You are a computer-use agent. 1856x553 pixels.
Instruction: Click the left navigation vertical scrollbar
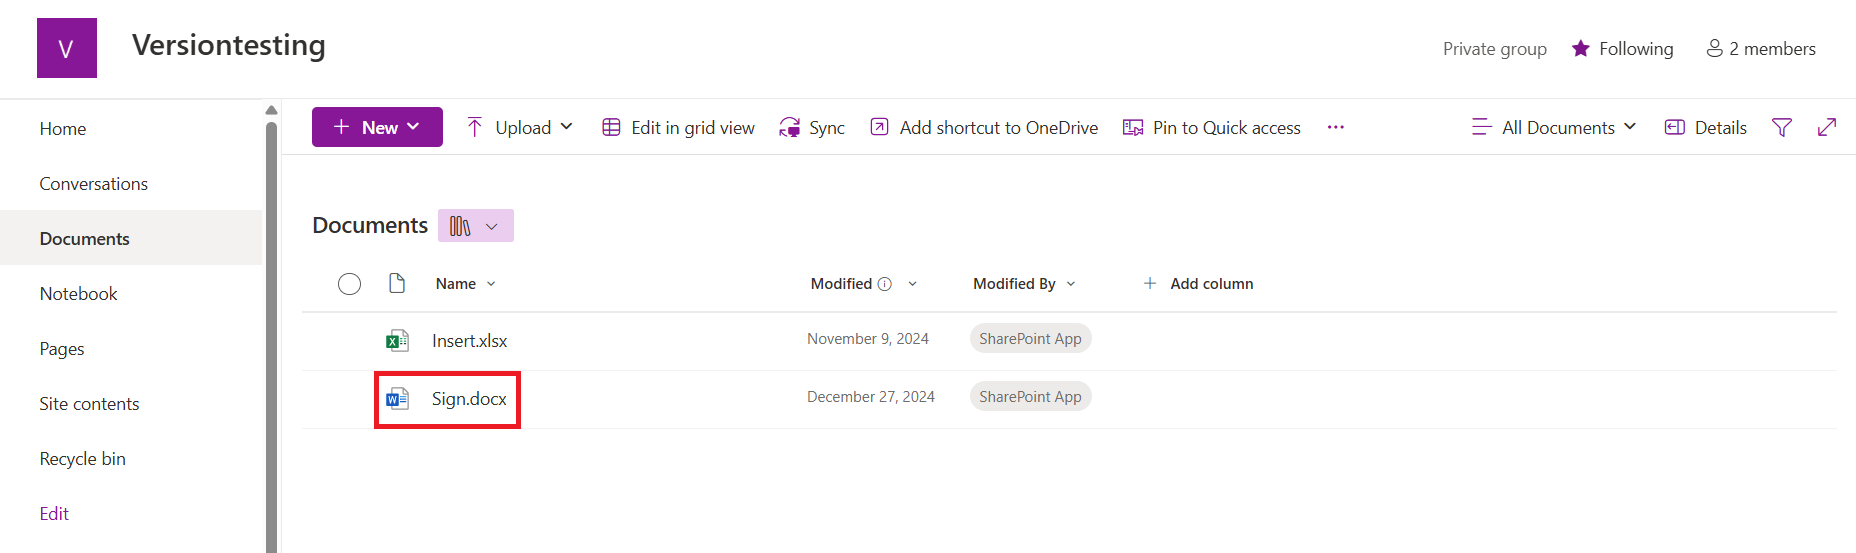pyautogui.click(x=271, y=337)
